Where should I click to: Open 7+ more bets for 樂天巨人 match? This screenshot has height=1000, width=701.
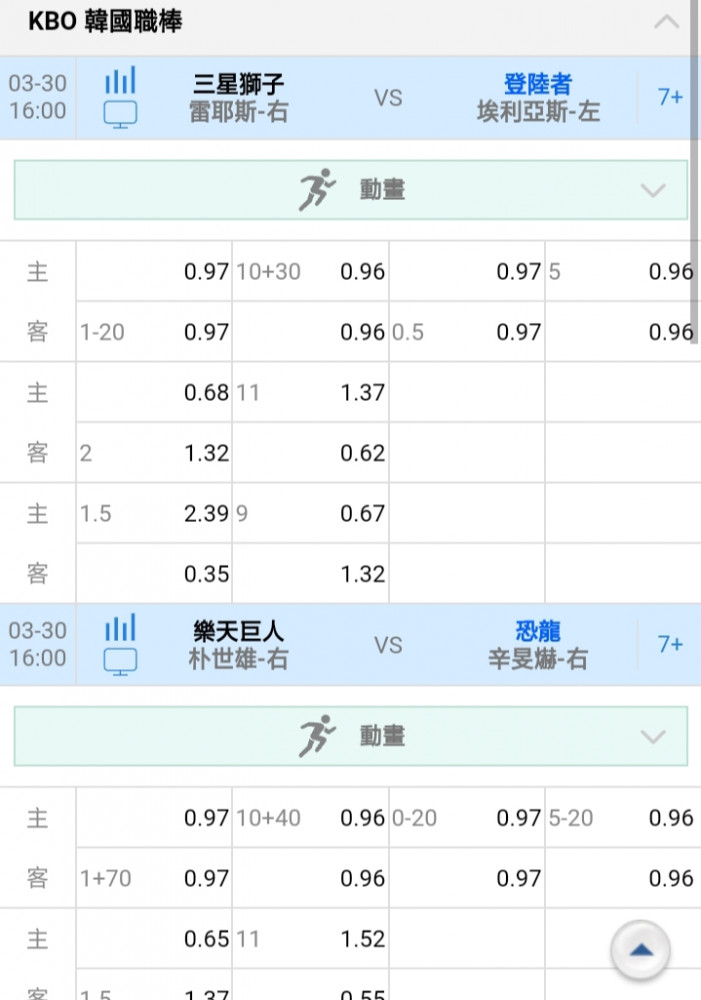670,644
